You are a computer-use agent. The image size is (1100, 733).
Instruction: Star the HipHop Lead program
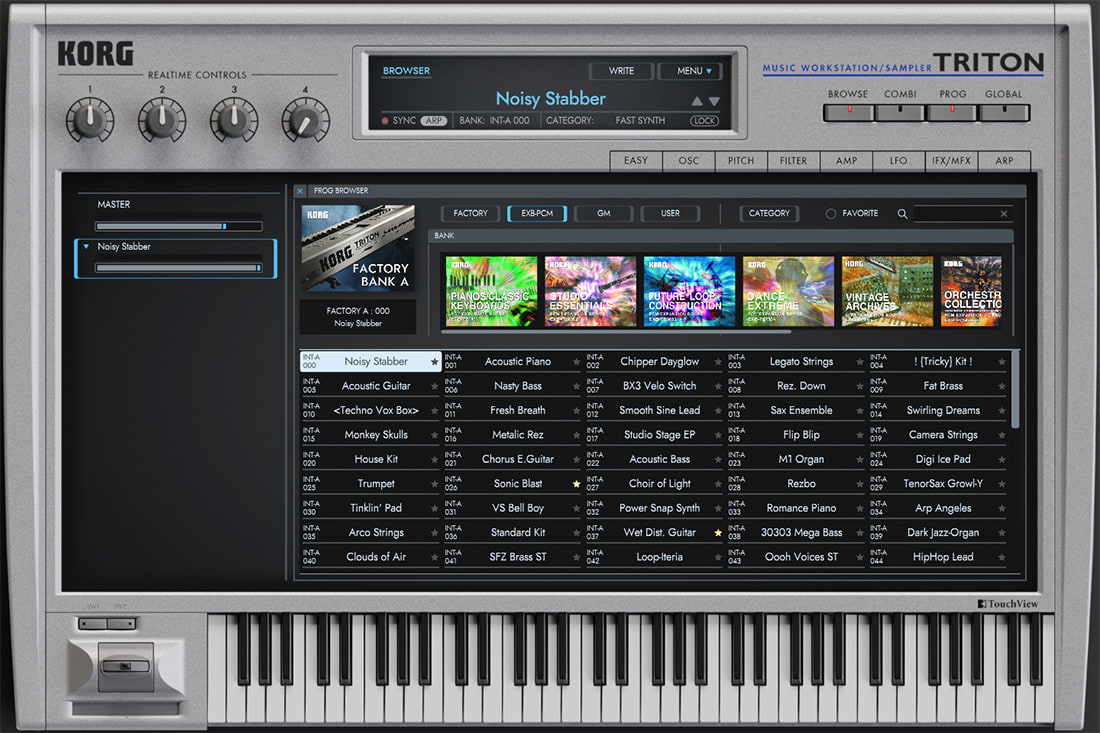[1002, 558]
